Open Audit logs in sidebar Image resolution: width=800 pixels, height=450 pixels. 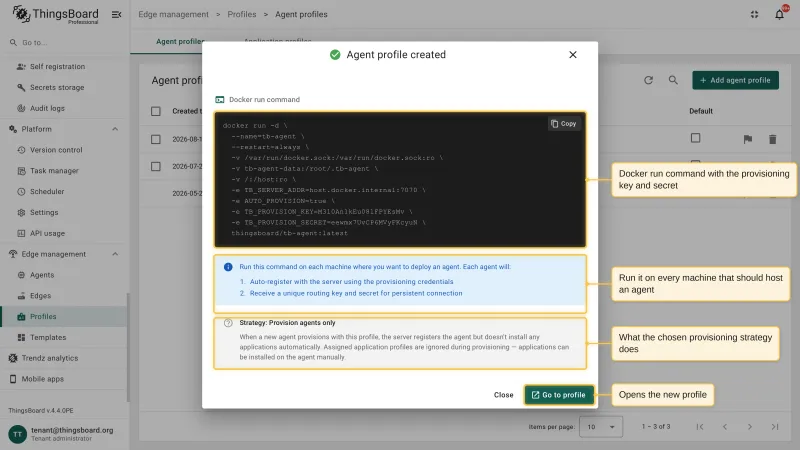47,108
